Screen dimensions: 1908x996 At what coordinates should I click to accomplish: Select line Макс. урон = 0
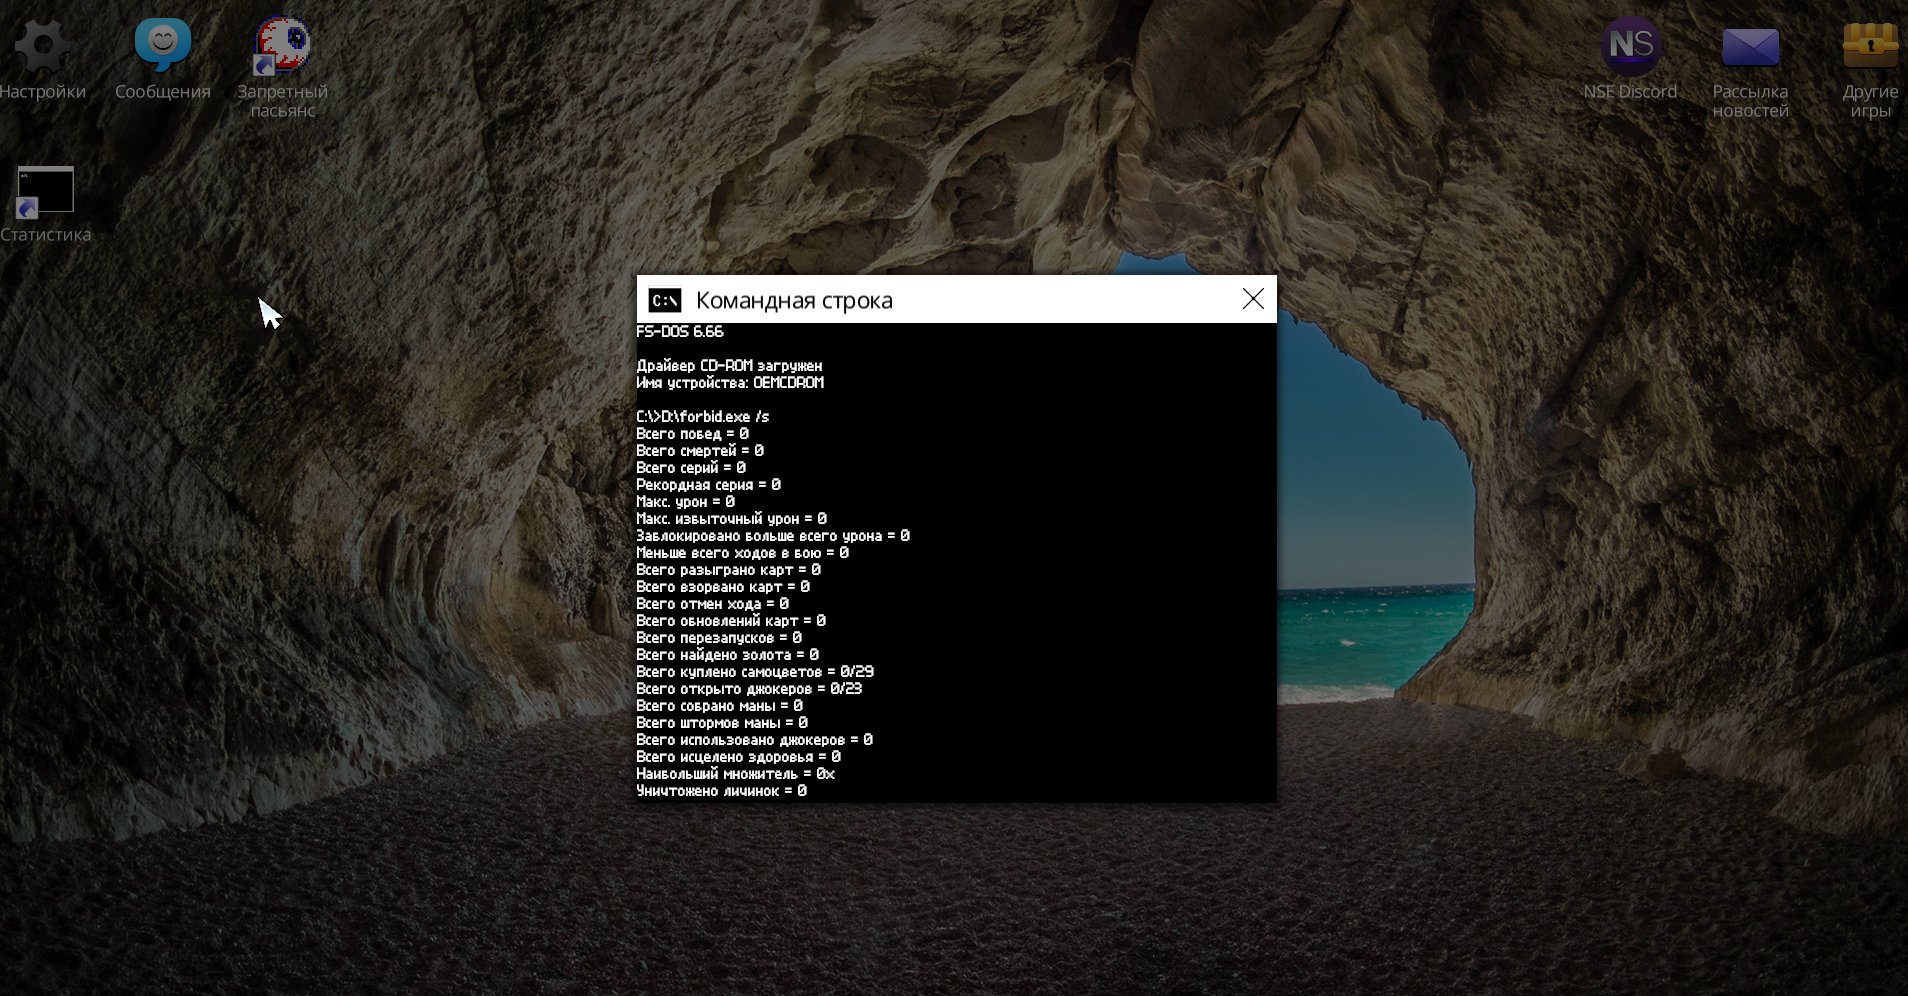(686, 502)
